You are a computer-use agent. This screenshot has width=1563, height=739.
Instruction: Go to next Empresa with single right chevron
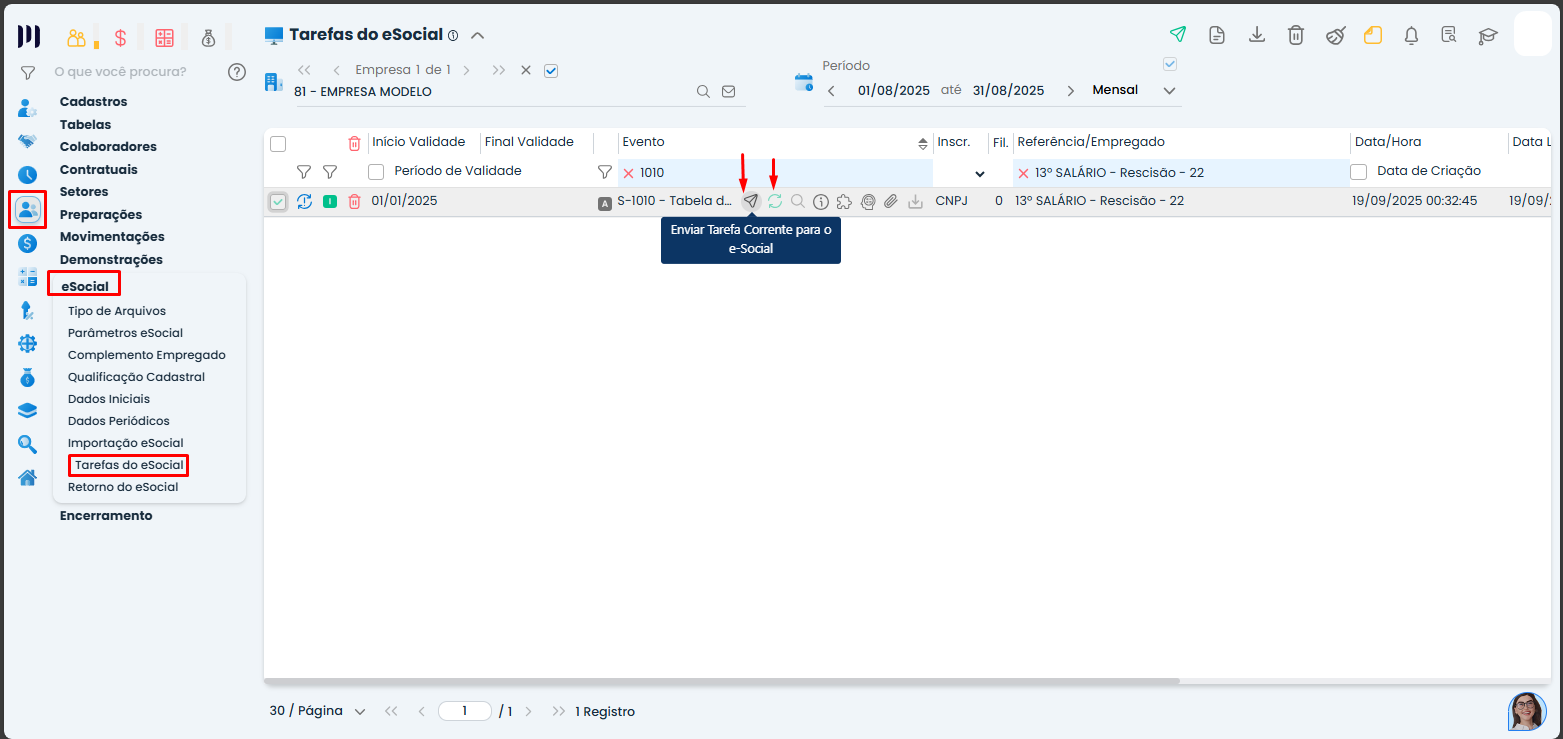click(x=467, y=70)
